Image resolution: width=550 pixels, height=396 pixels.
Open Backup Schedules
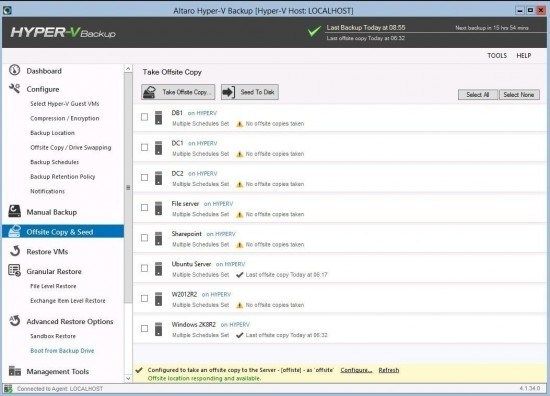click(54, 162)
